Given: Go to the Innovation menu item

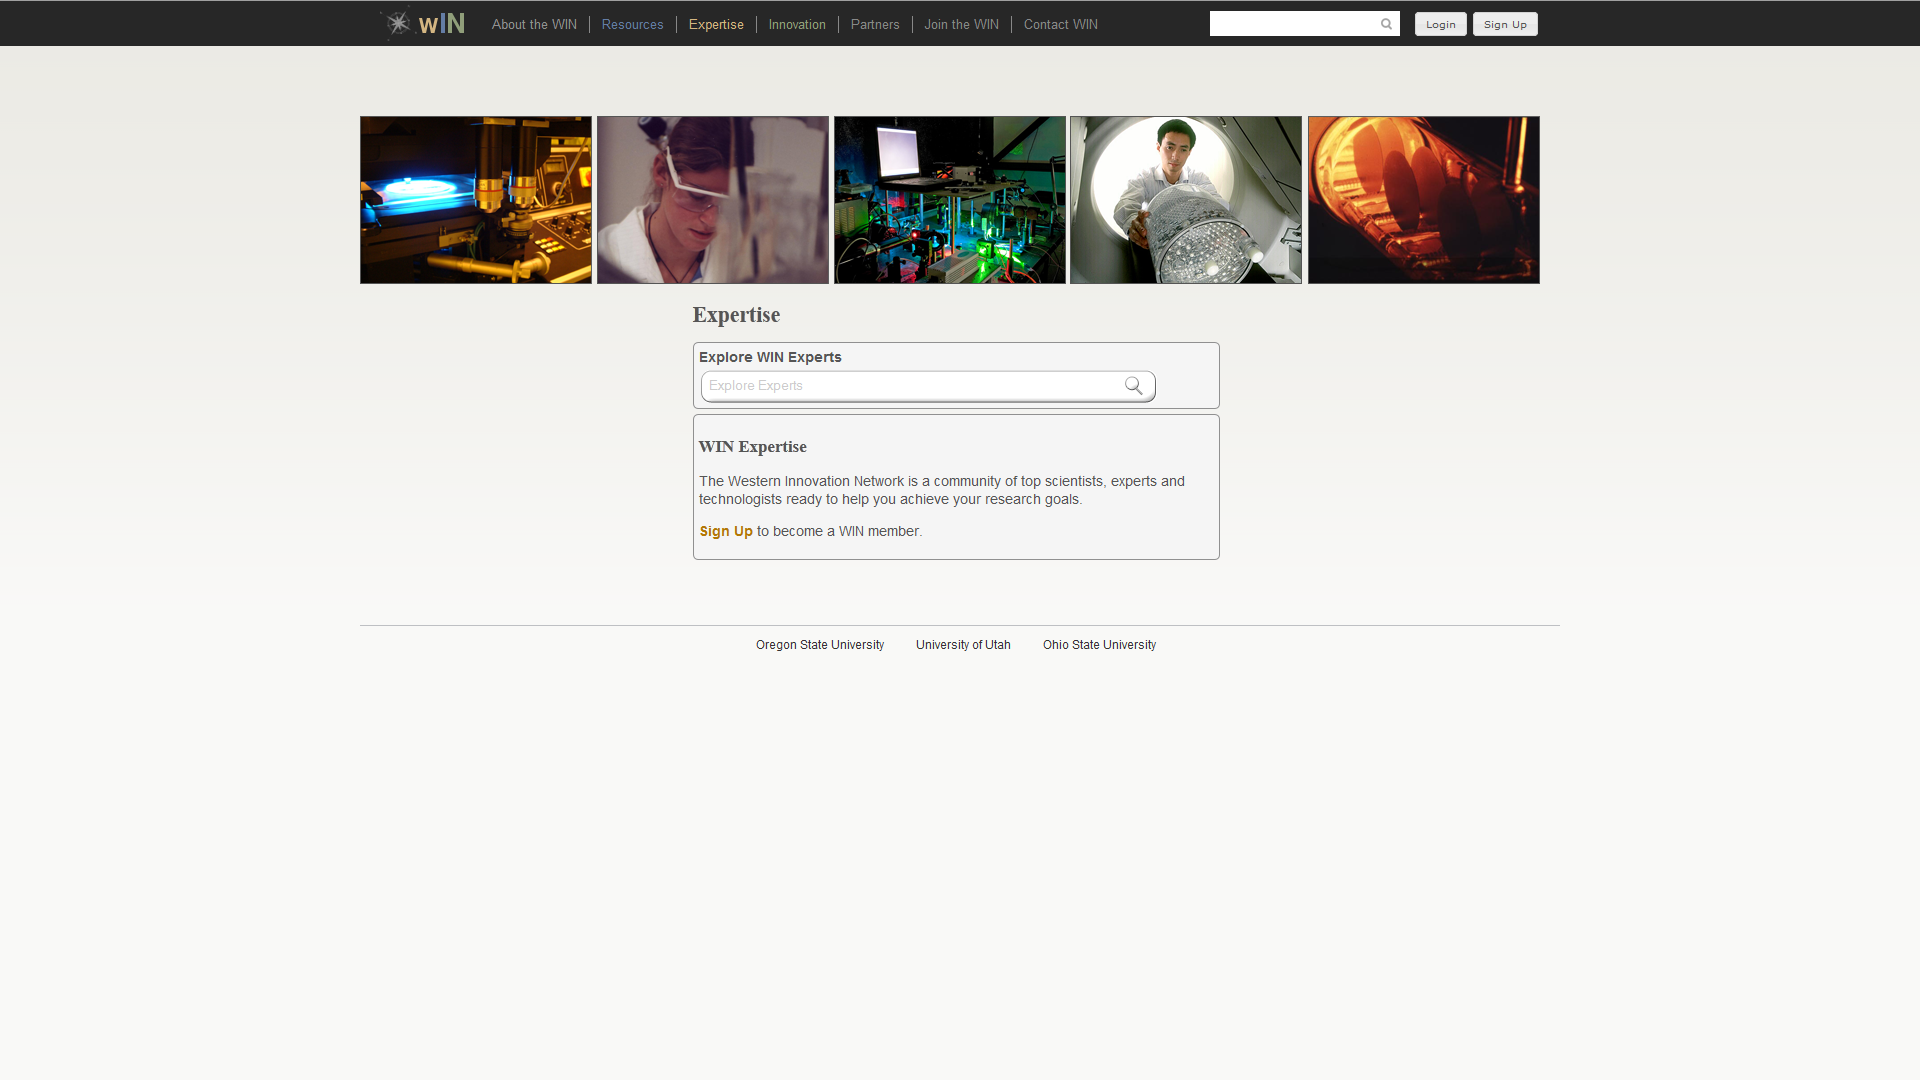Looking at the screenshot, I should pyautogui.click(x=797, y=24).
